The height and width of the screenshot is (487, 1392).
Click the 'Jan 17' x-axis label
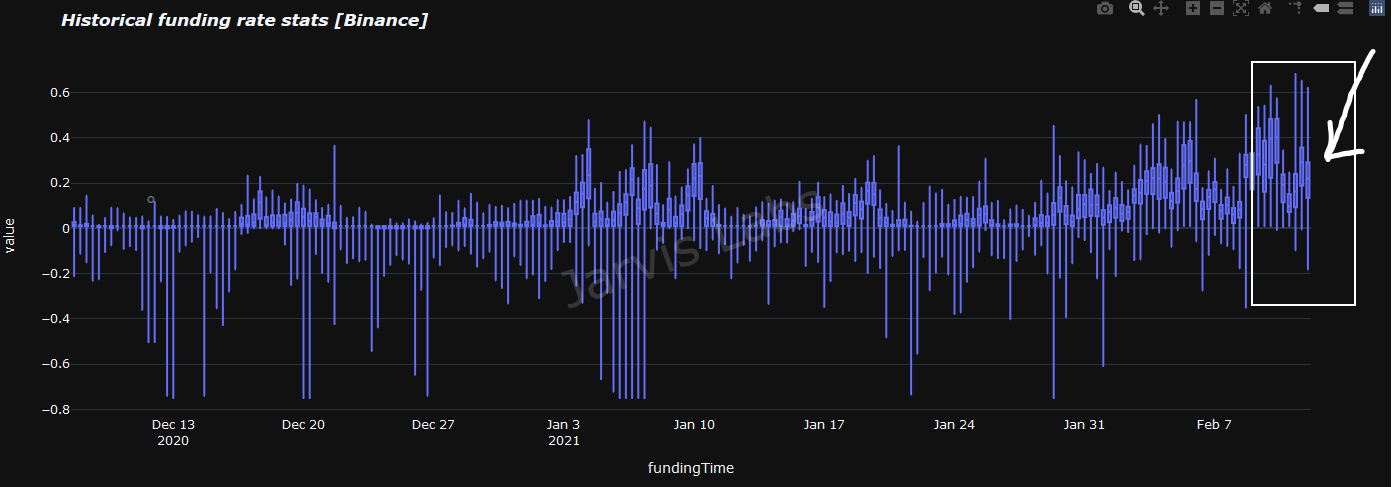(x=824, y=425)
